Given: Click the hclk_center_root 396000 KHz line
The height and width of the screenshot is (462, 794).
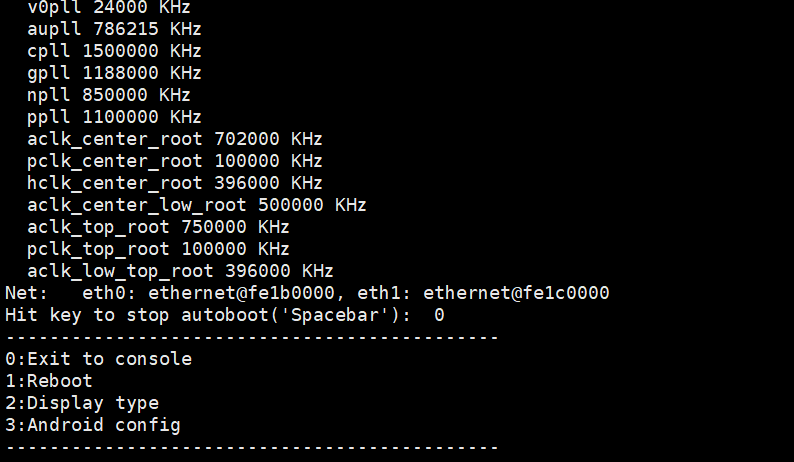Looking at the screenshot, I should click(175, 183).
